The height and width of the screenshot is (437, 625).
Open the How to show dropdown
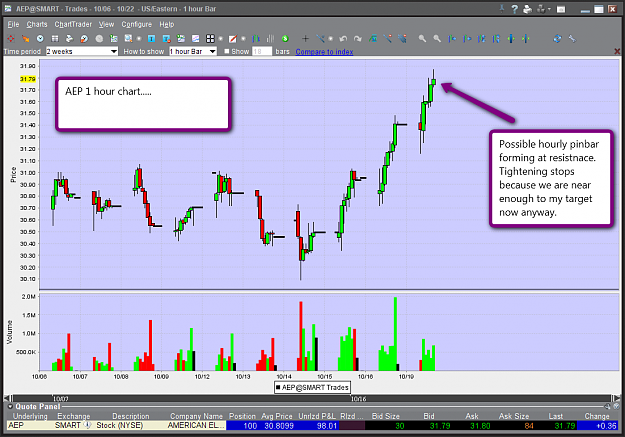pos(193,51)
